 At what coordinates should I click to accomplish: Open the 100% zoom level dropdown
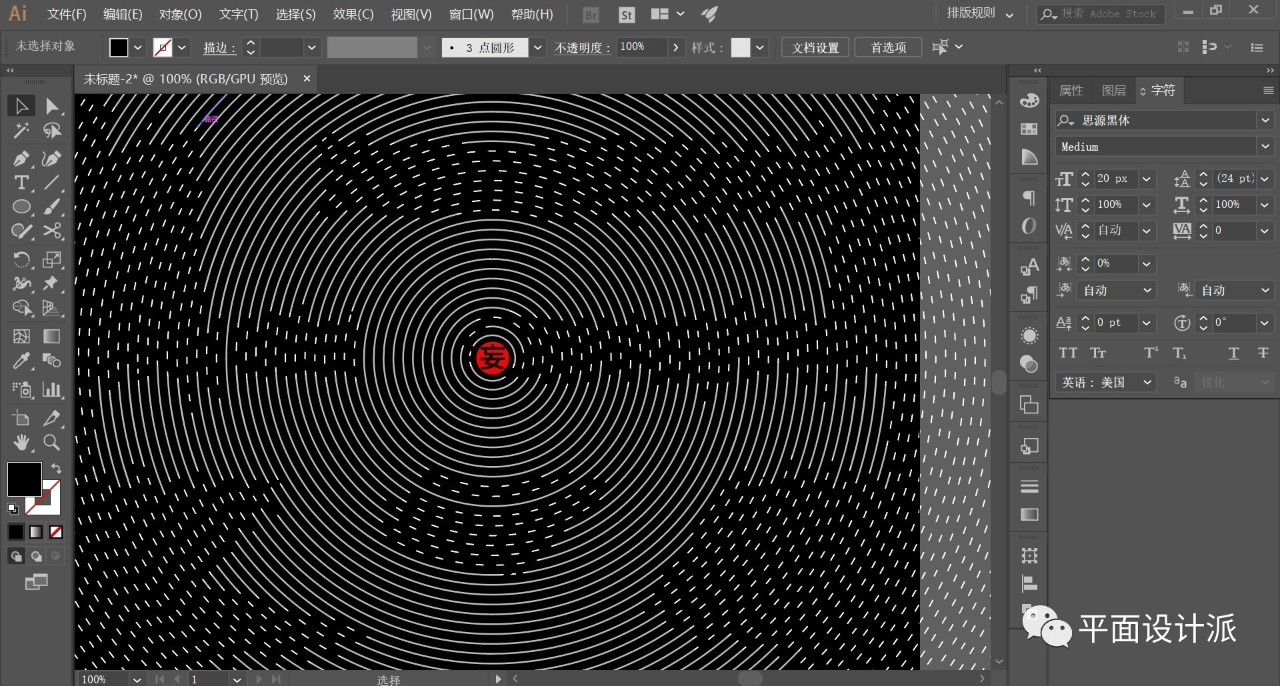137,679
